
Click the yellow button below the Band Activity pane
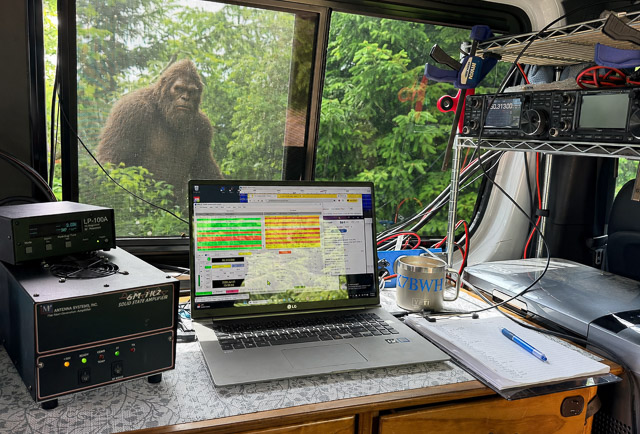[245, 254]
